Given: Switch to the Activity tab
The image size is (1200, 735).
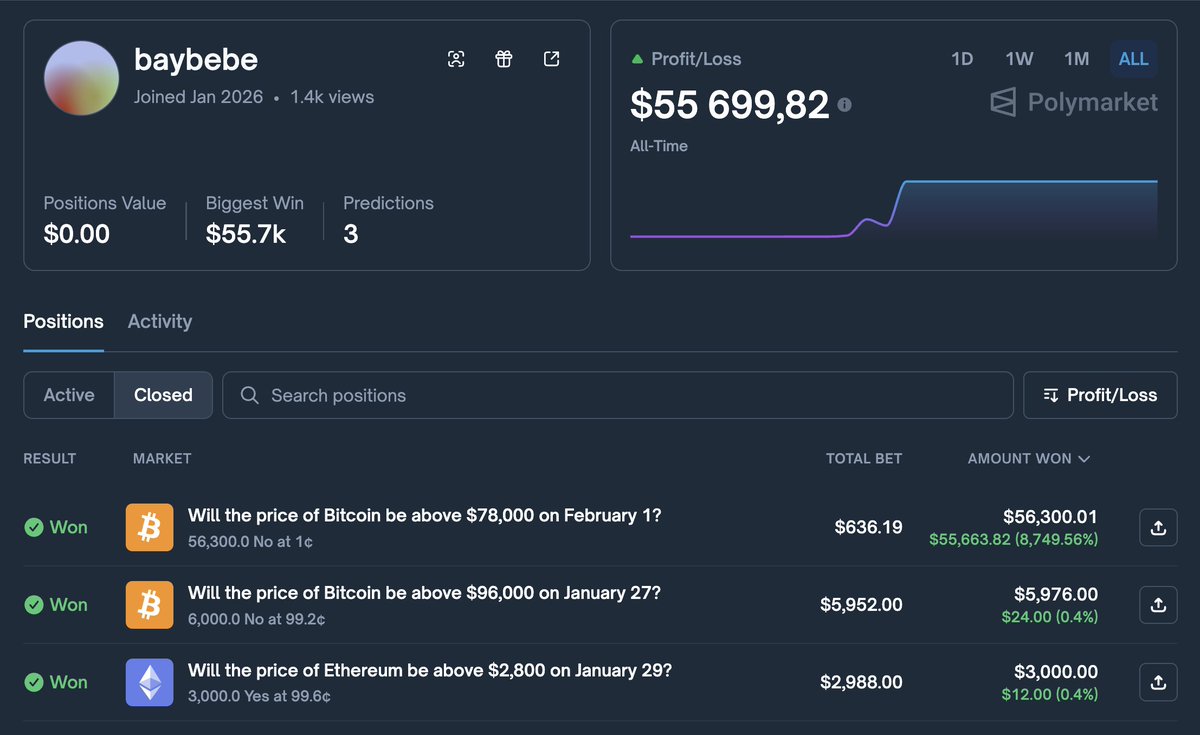Looking at the screenshot, I should (x=160, y=322).
